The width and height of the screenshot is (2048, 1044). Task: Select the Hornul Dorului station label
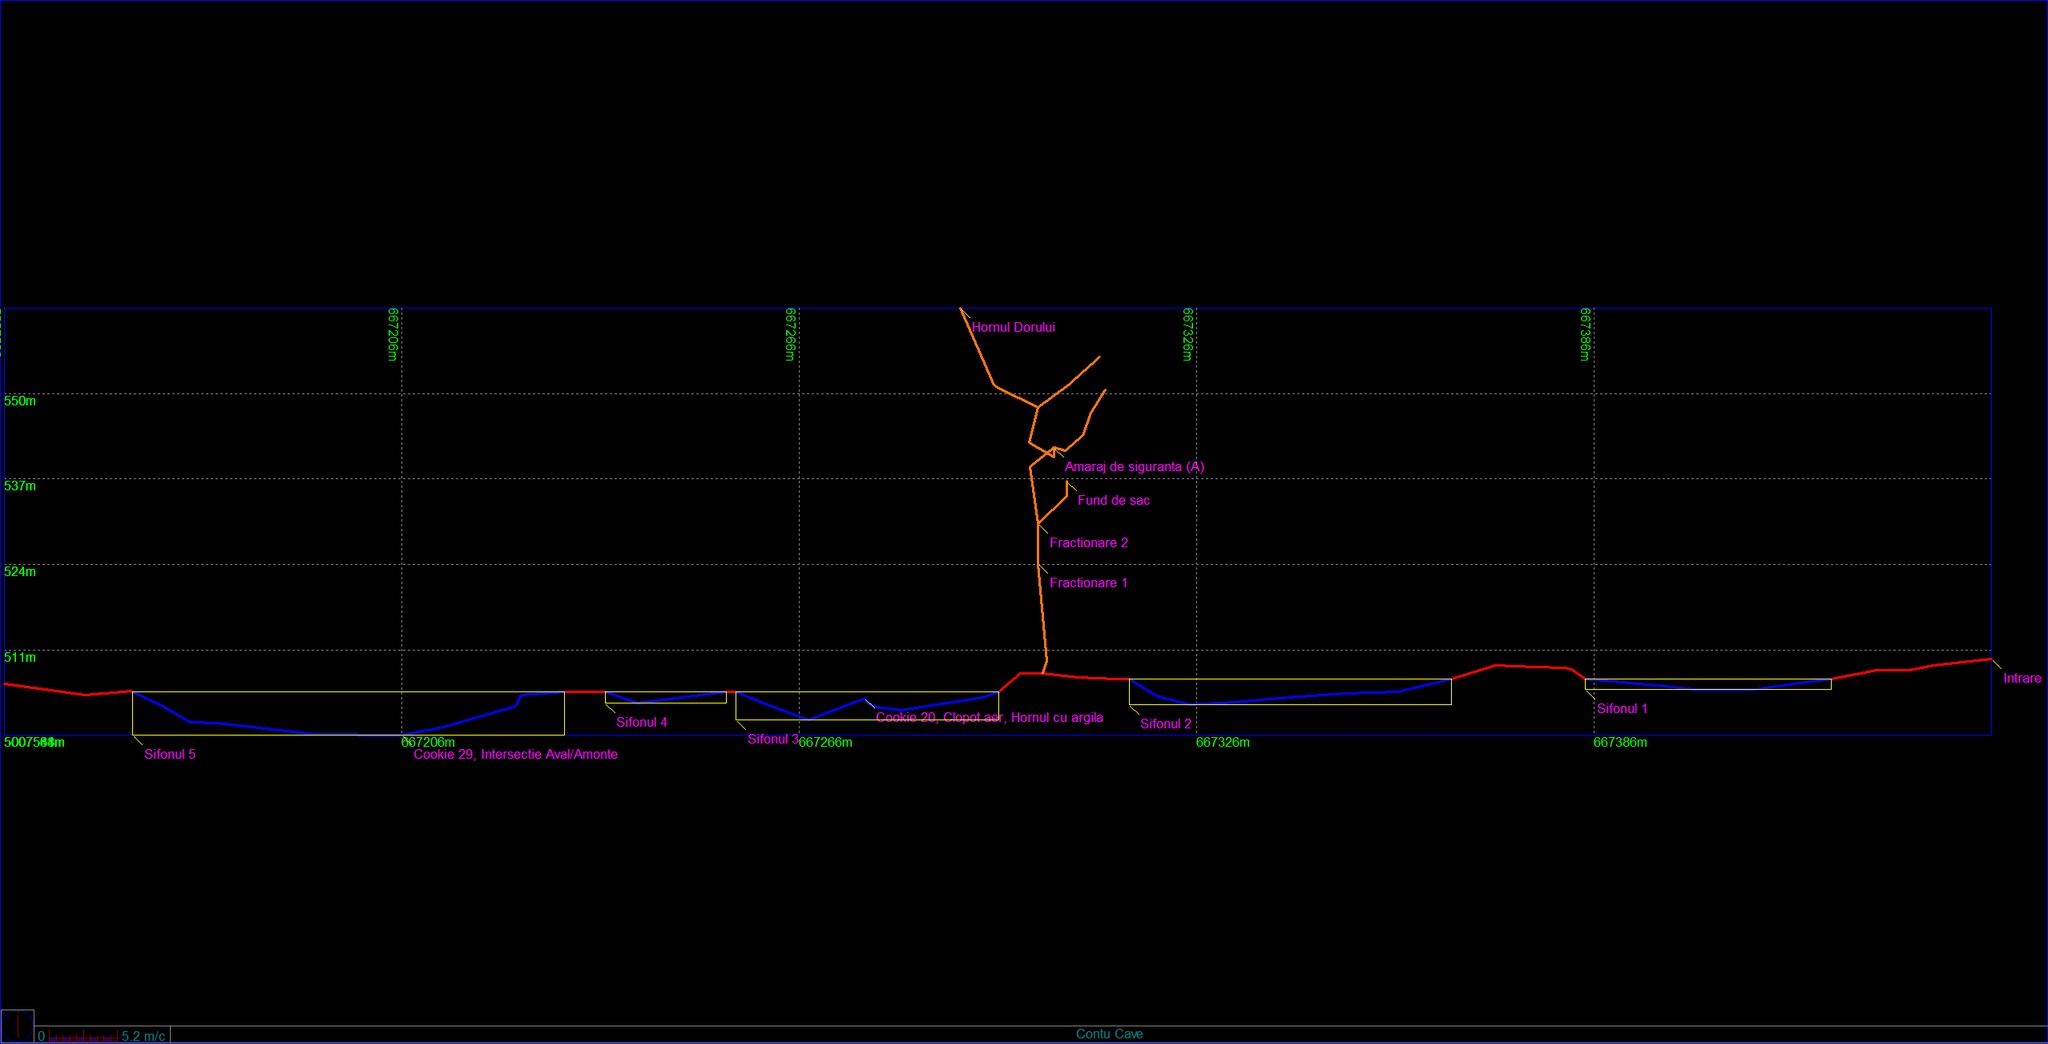(1013, 327)
